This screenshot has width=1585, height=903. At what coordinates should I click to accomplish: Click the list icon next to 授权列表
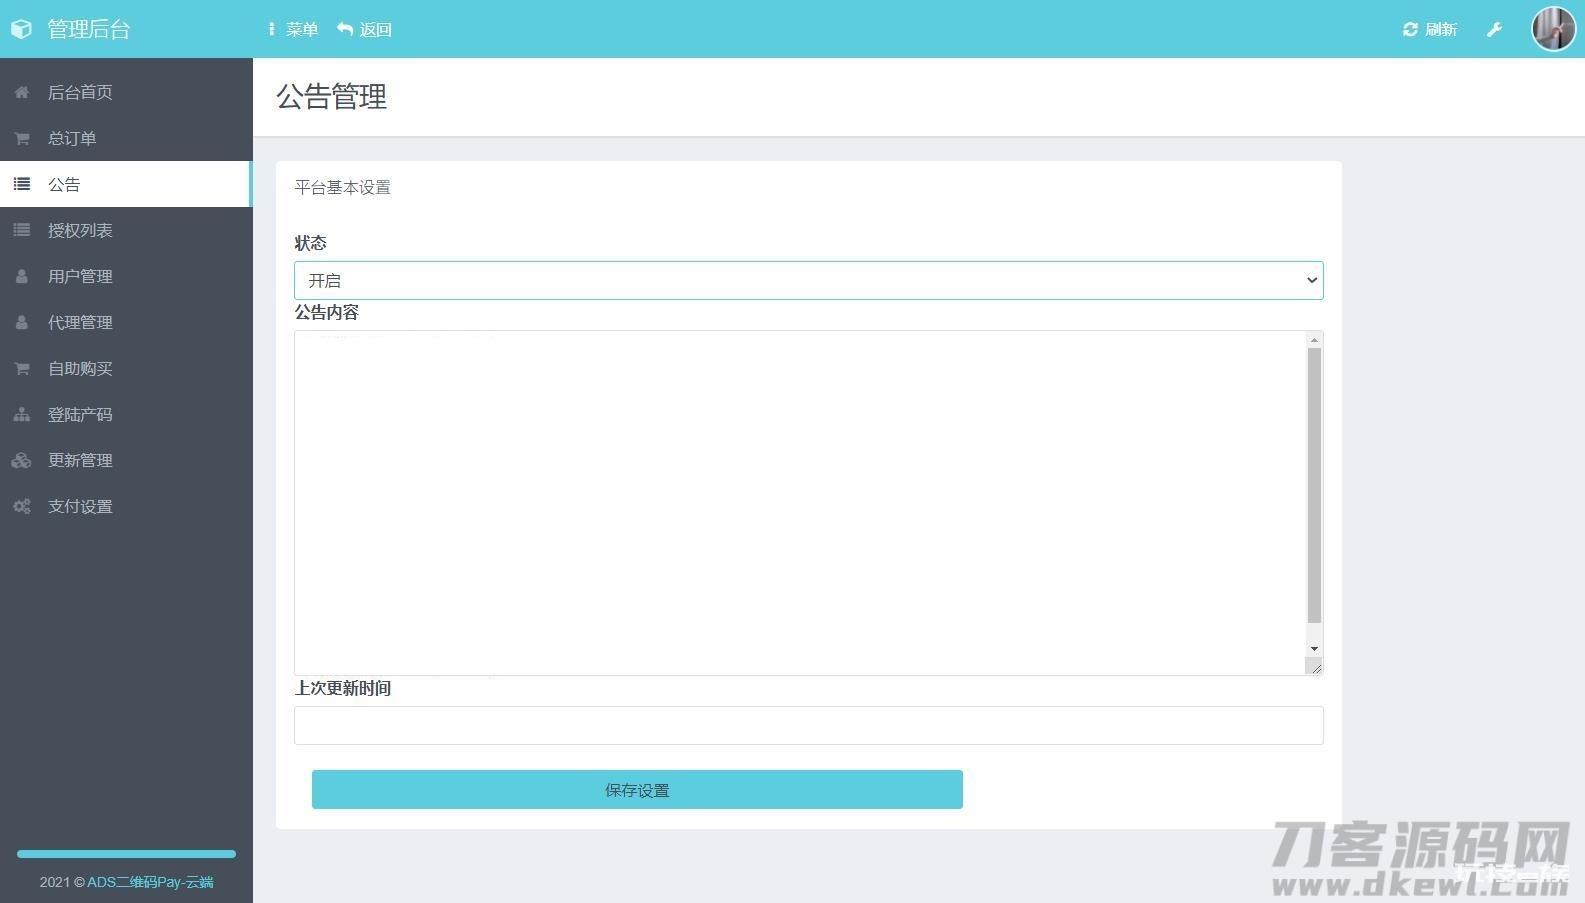pyautogui.click(x=21, y=230)
